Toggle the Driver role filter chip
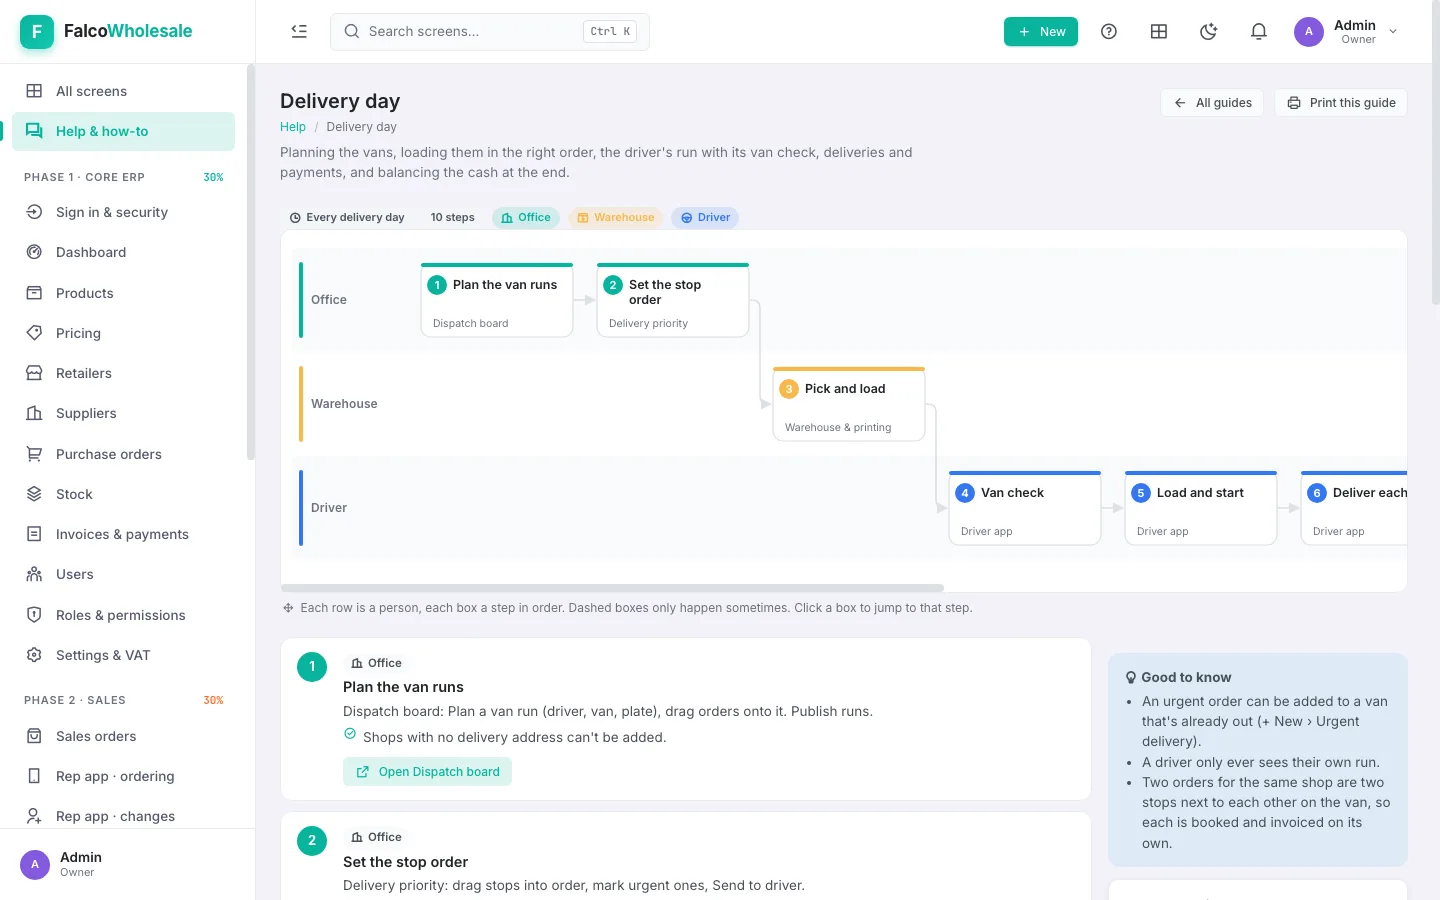1440x900 pixels. [705, 217]
